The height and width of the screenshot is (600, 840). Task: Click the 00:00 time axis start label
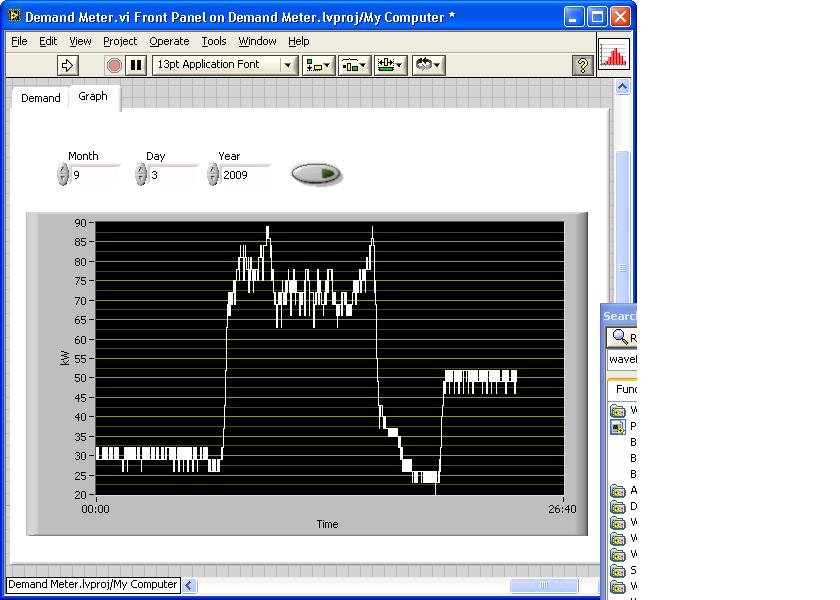pos(95,509)
